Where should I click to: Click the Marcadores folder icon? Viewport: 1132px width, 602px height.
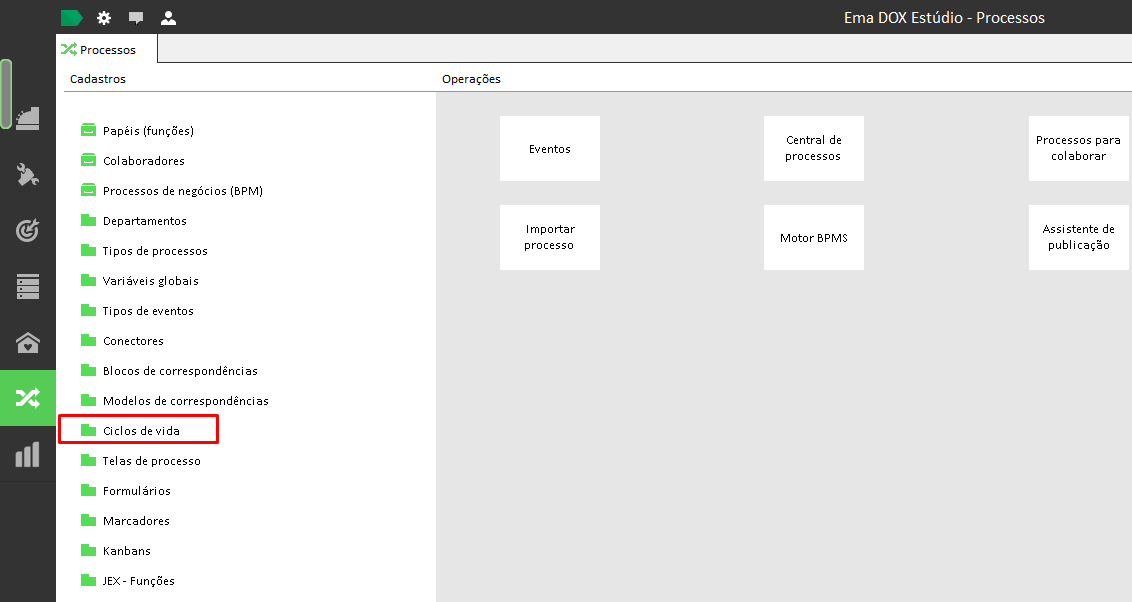(88, 520)
